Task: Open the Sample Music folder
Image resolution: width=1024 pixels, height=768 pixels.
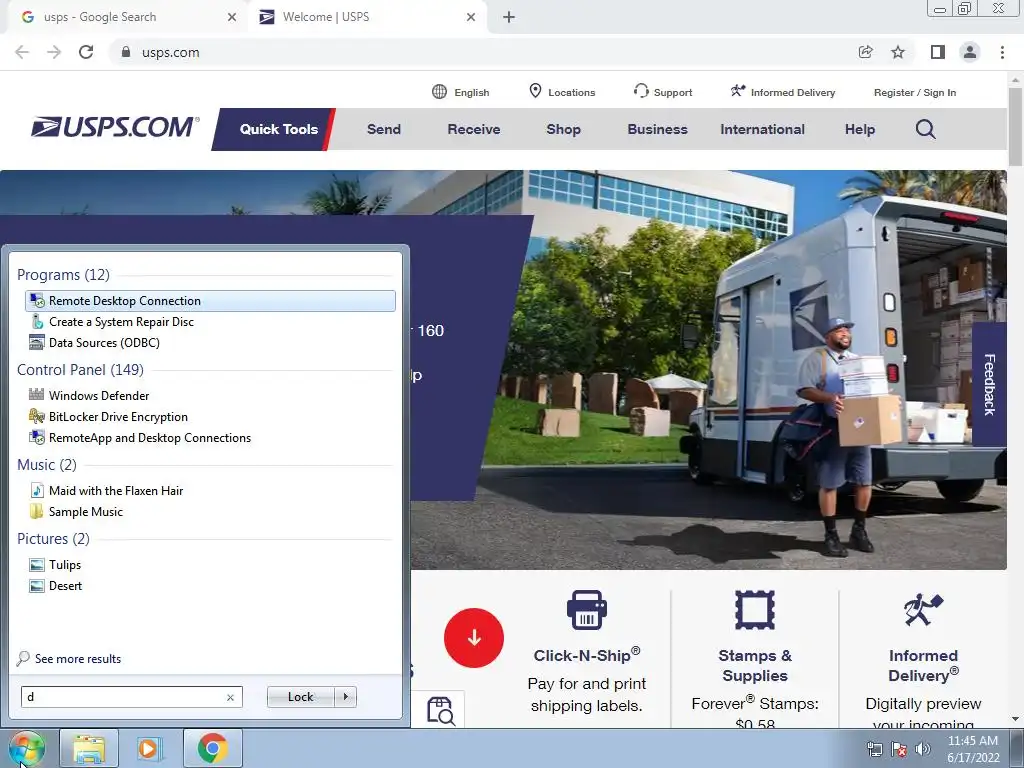Action: (210, 511)
